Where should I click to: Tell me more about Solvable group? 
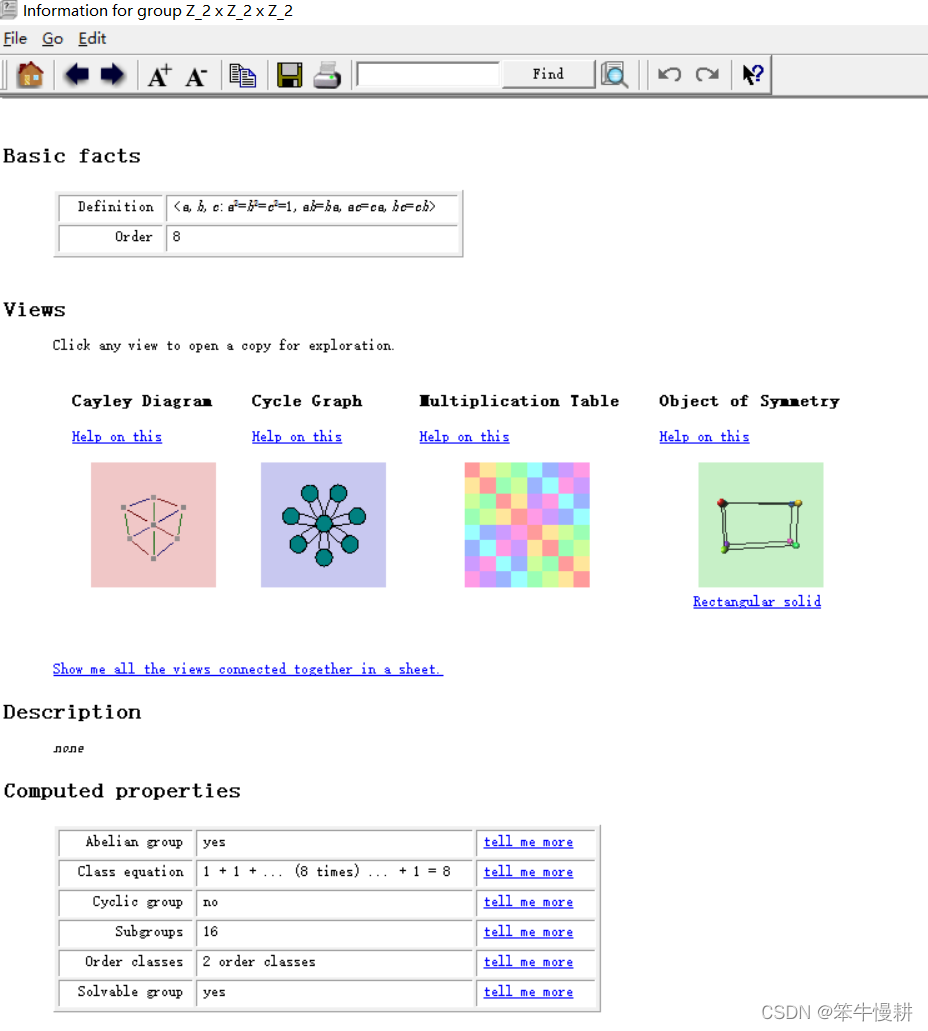(528, 992)
